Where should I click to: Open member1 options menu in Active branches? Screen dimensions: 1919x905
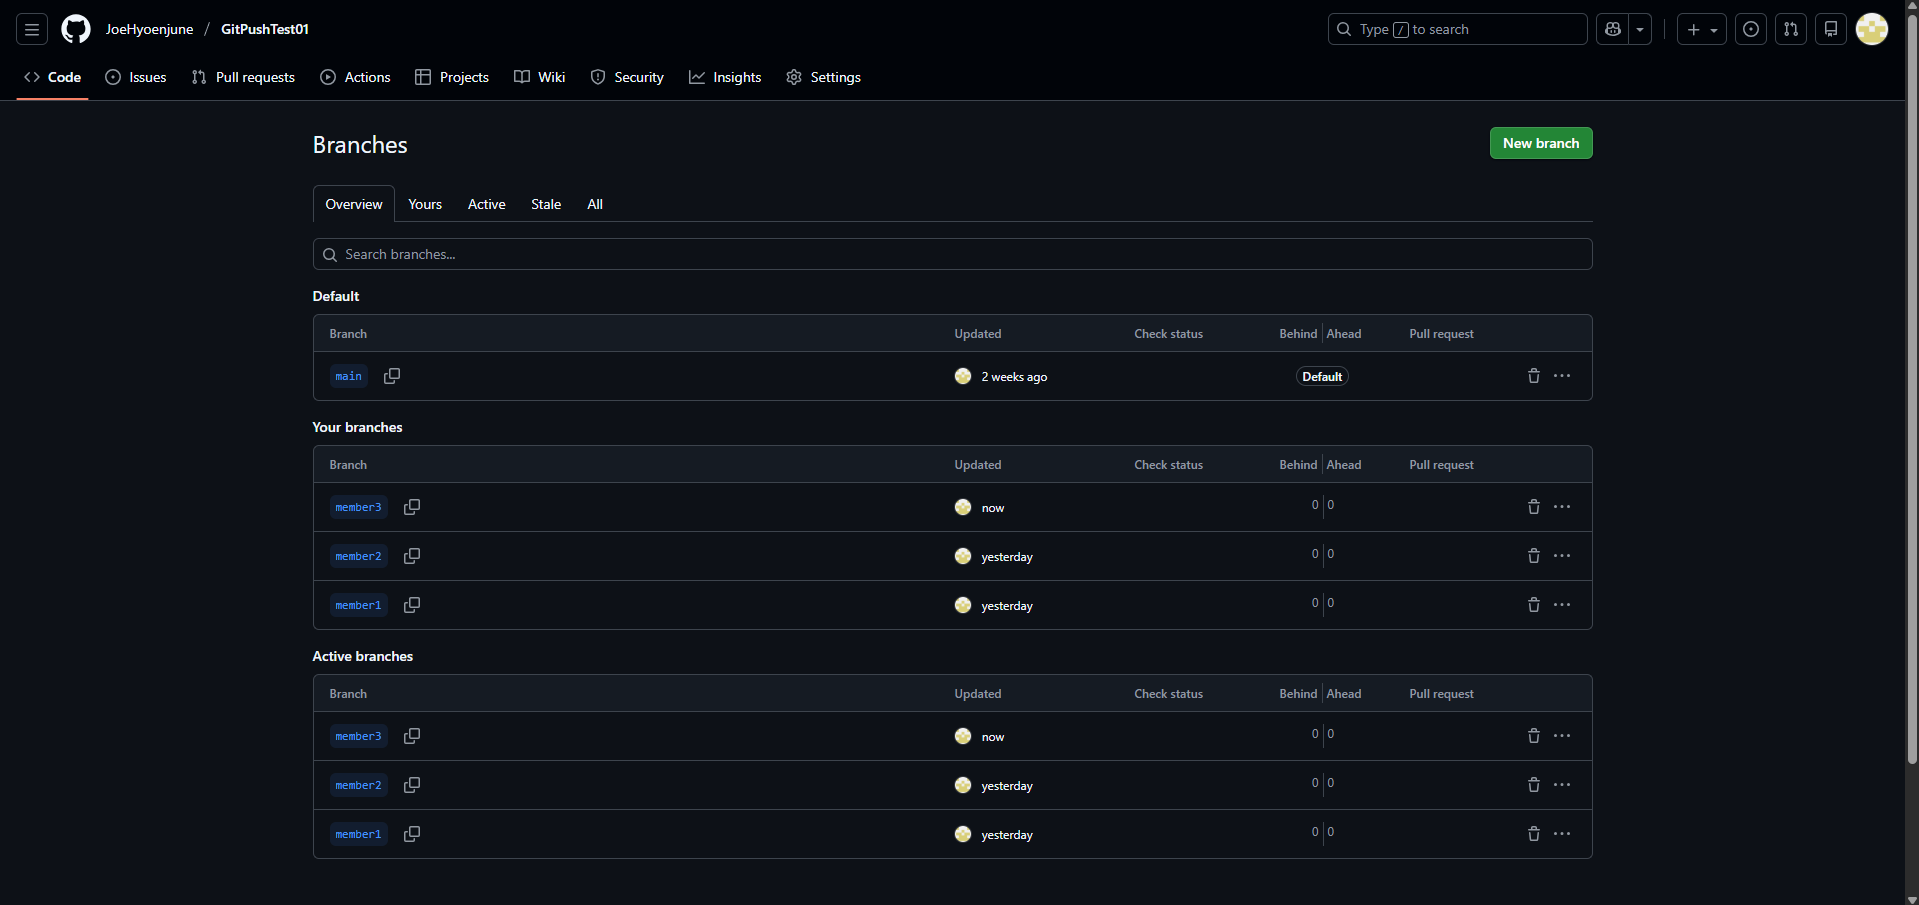click(x=1562, y=834)
